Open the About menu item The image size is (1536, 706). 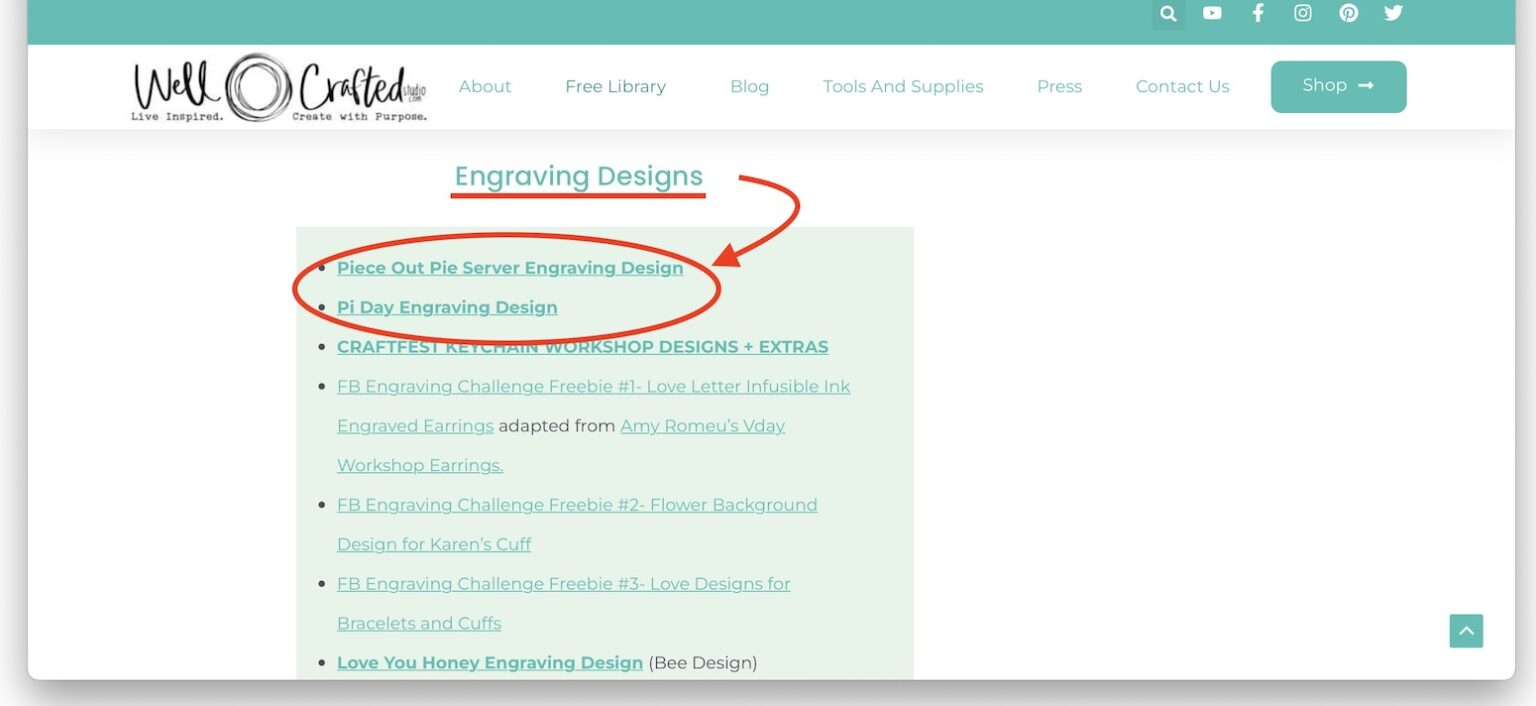click(485, 86)
